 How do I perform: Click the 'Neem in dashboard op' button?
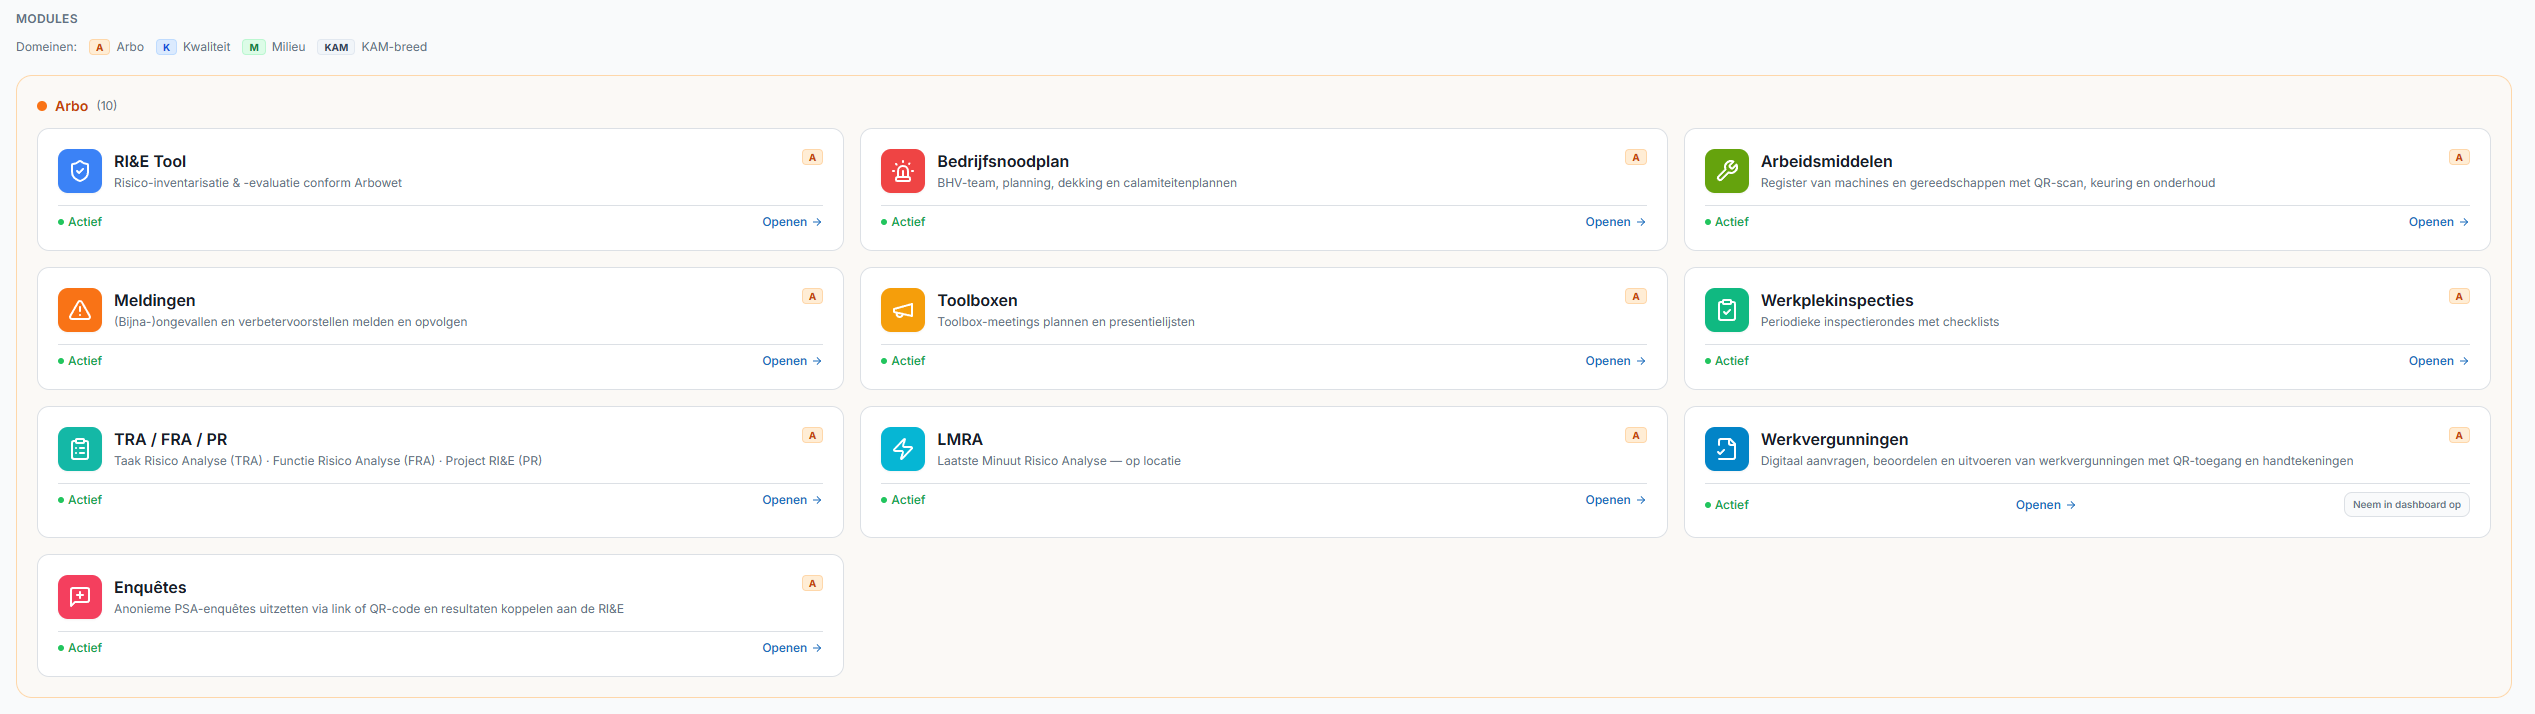click(x=2407, y=505)
